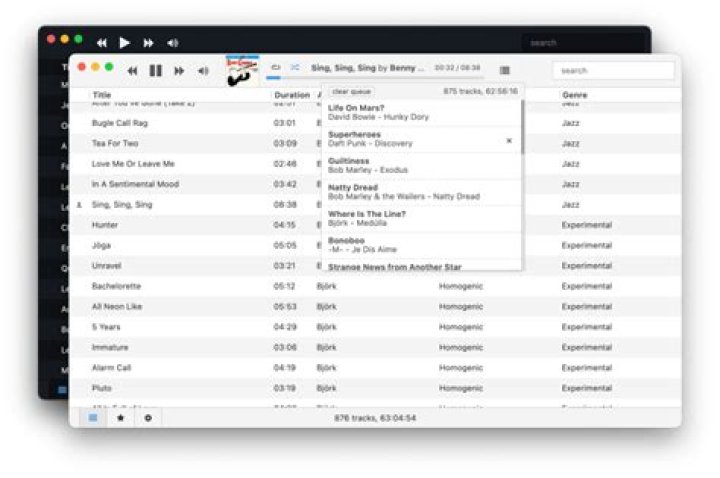Screen dimensions: 720x478
Task: Toggle shuffle mode
Action: coord(295,67)
